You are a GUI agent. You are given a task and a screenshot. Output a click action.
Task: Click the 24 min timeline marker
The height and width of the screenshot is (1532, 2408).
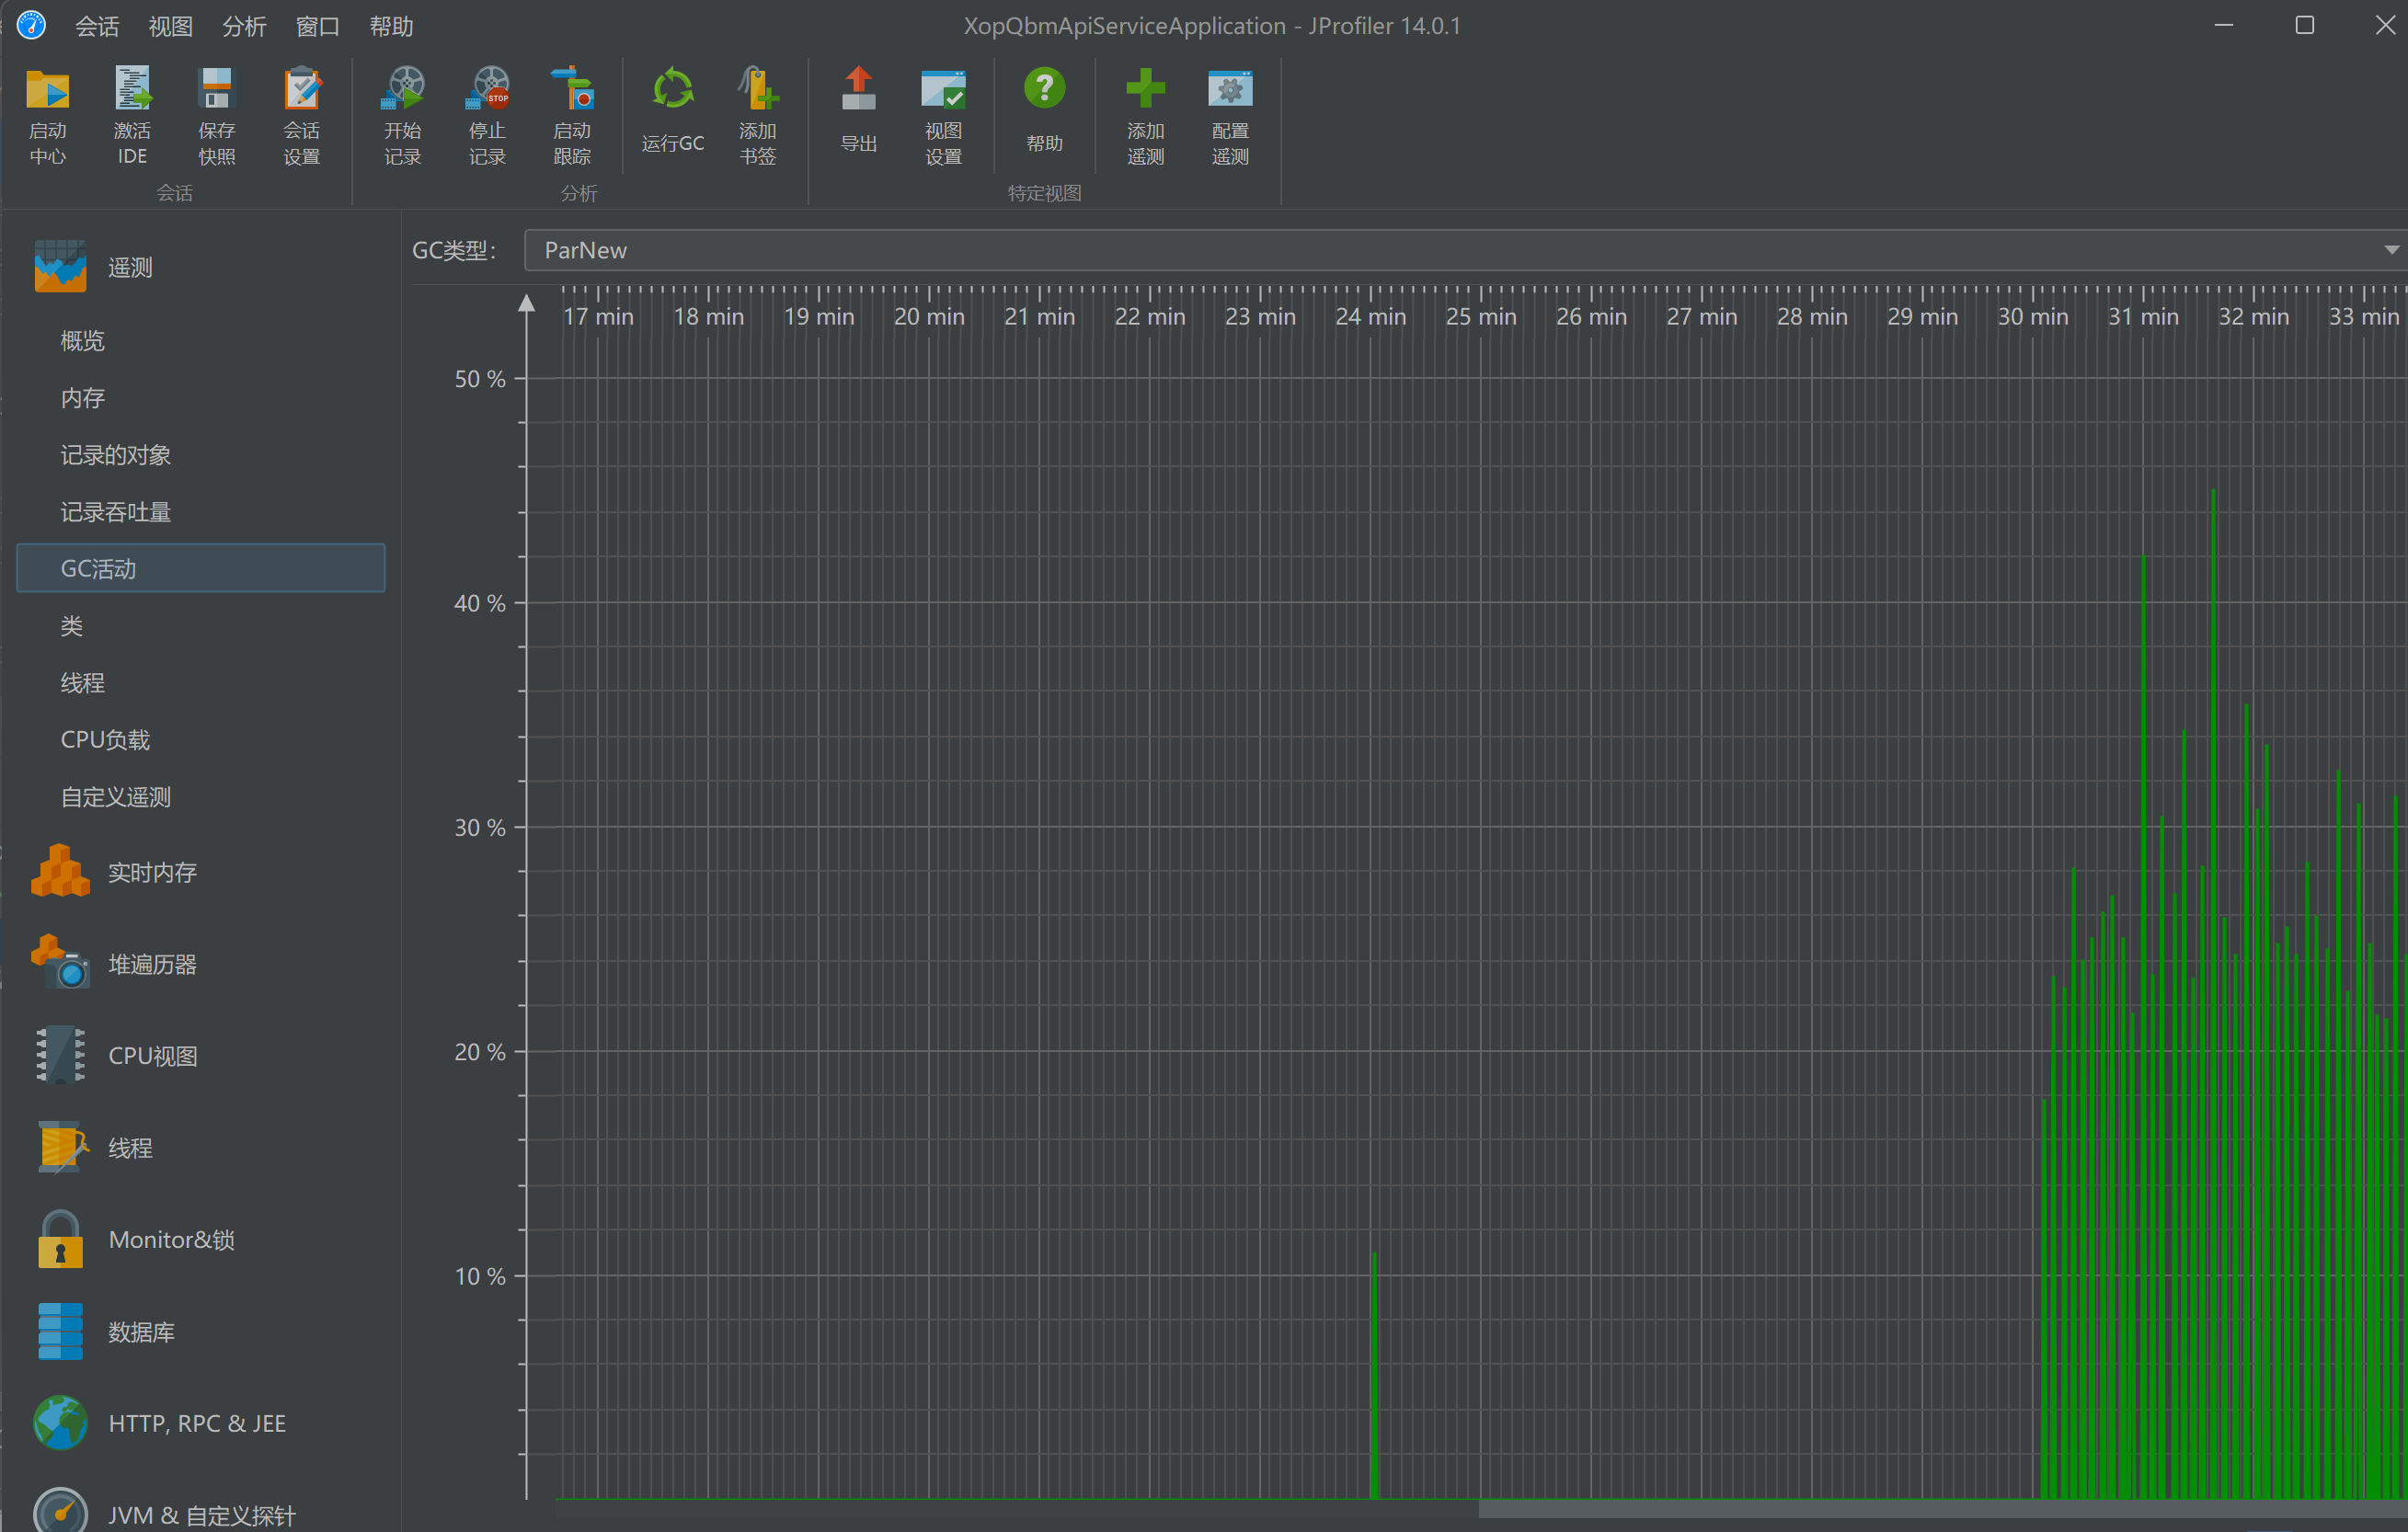1370,316
